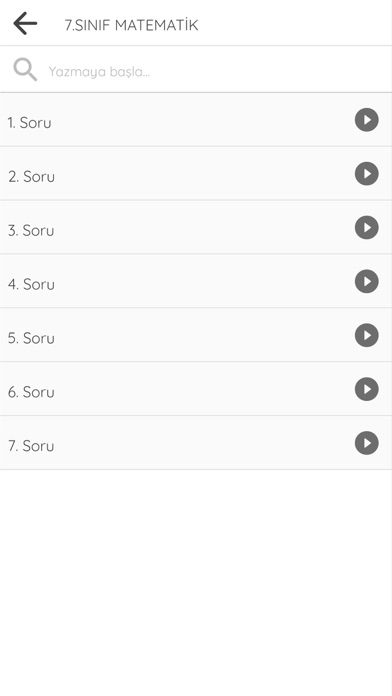Choose the 5. Soru entry

click(195, 335)
